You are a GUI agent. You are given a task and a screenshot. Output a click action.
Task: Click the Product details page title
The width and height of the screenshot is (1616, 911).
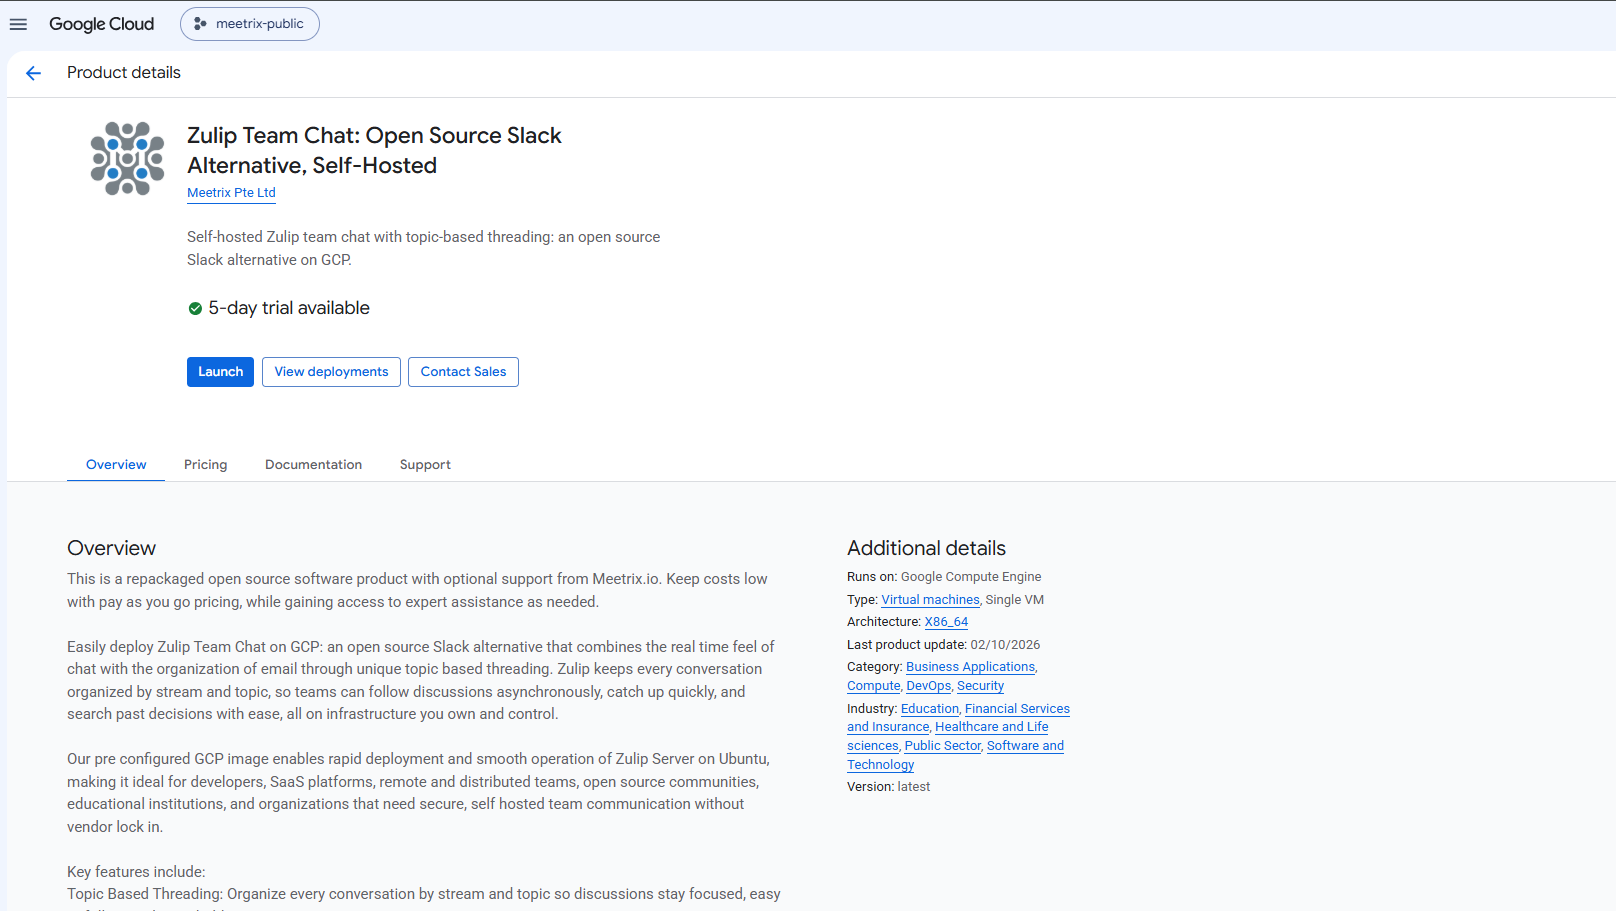pyautogui.click(x=124, y=73)
